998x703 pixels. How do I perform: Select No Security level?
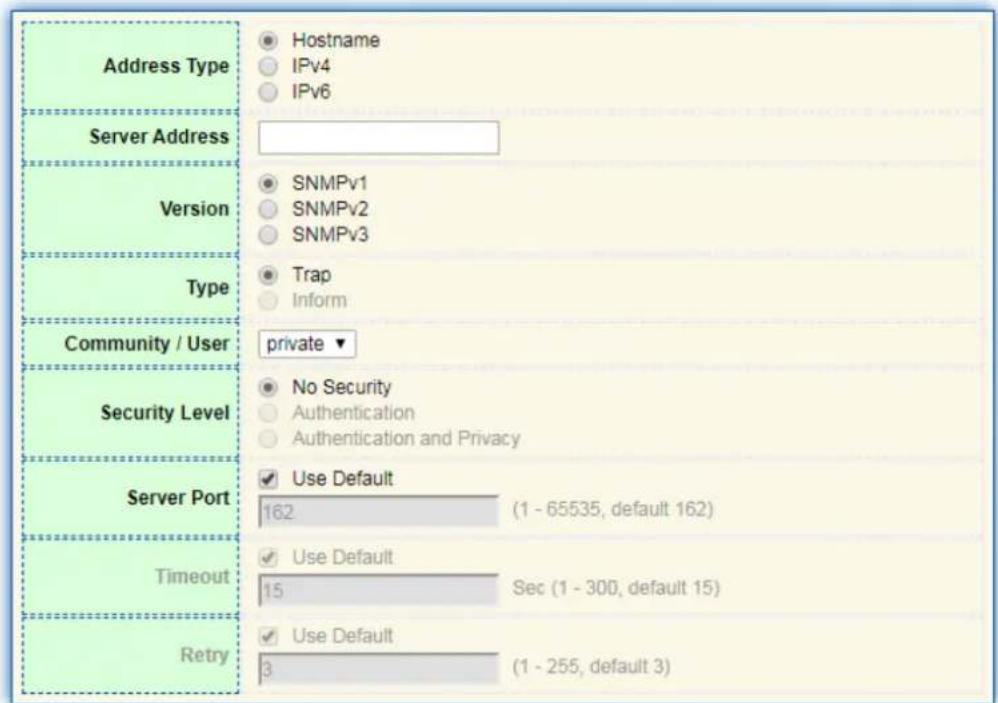pyautogui.click(x=268, y=387)
